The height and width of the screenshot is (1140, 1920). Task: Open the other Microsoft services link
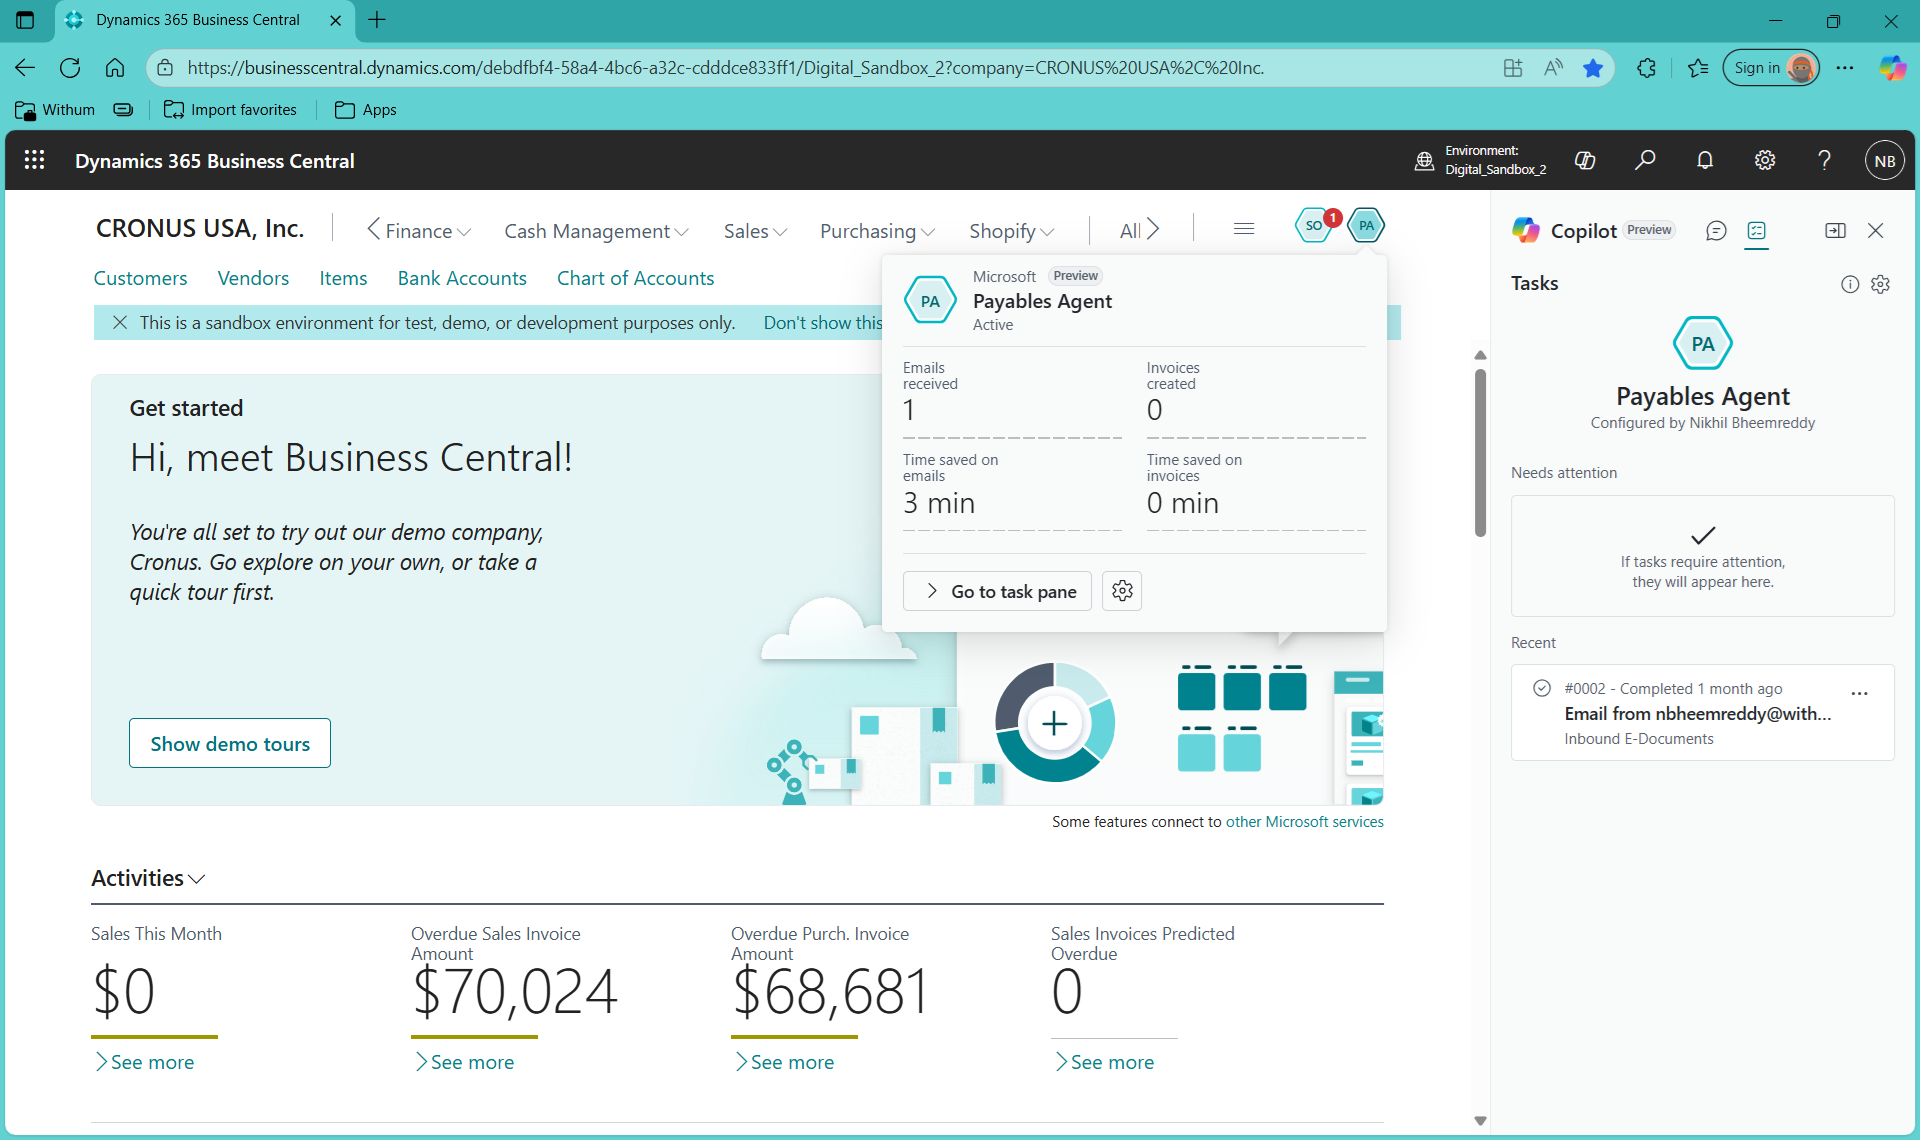[x=1304, y=821]
